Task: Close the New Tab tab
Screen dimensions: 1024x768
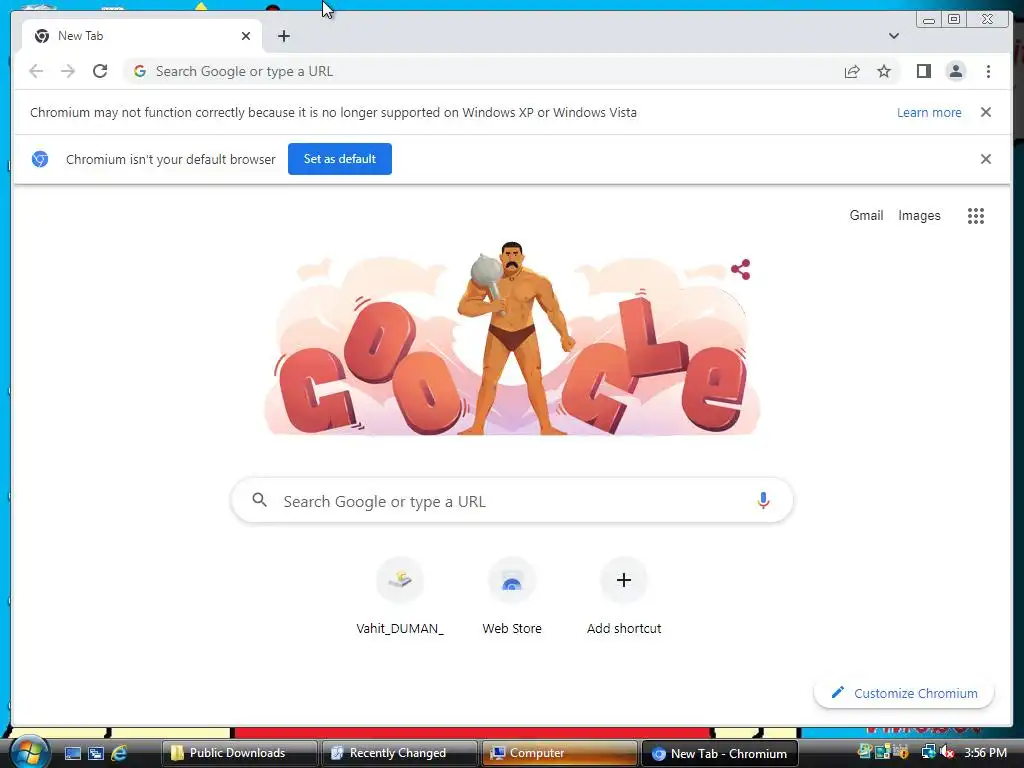Action: 246,36
